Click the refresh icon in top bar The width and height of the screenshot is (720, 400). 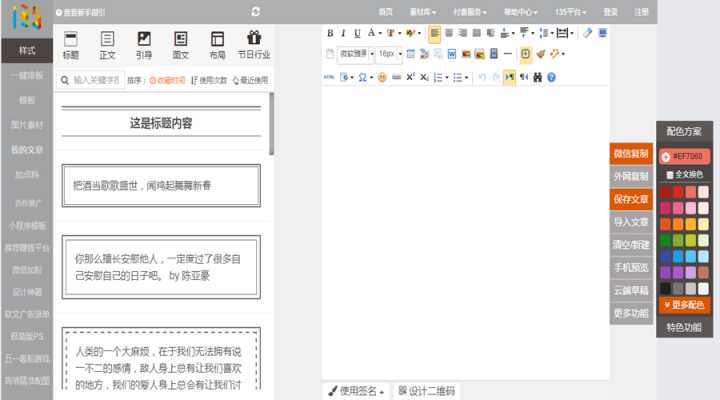click(x=256, y=11)
